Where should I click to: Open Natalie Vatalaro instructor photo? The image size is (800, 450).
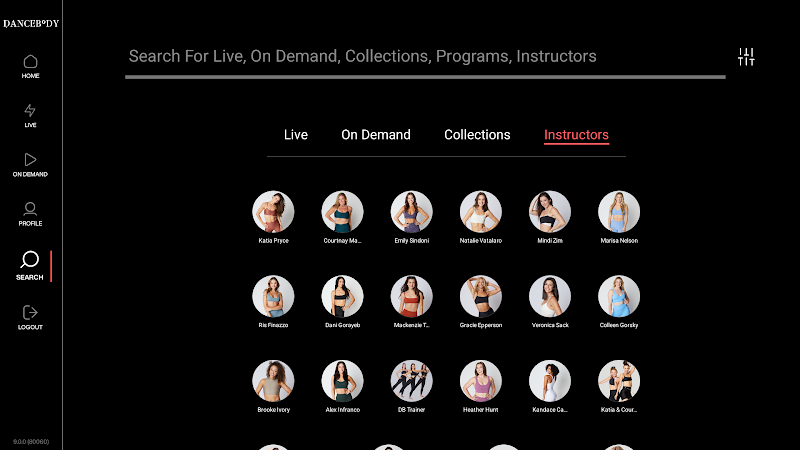[x=481, y=212]
